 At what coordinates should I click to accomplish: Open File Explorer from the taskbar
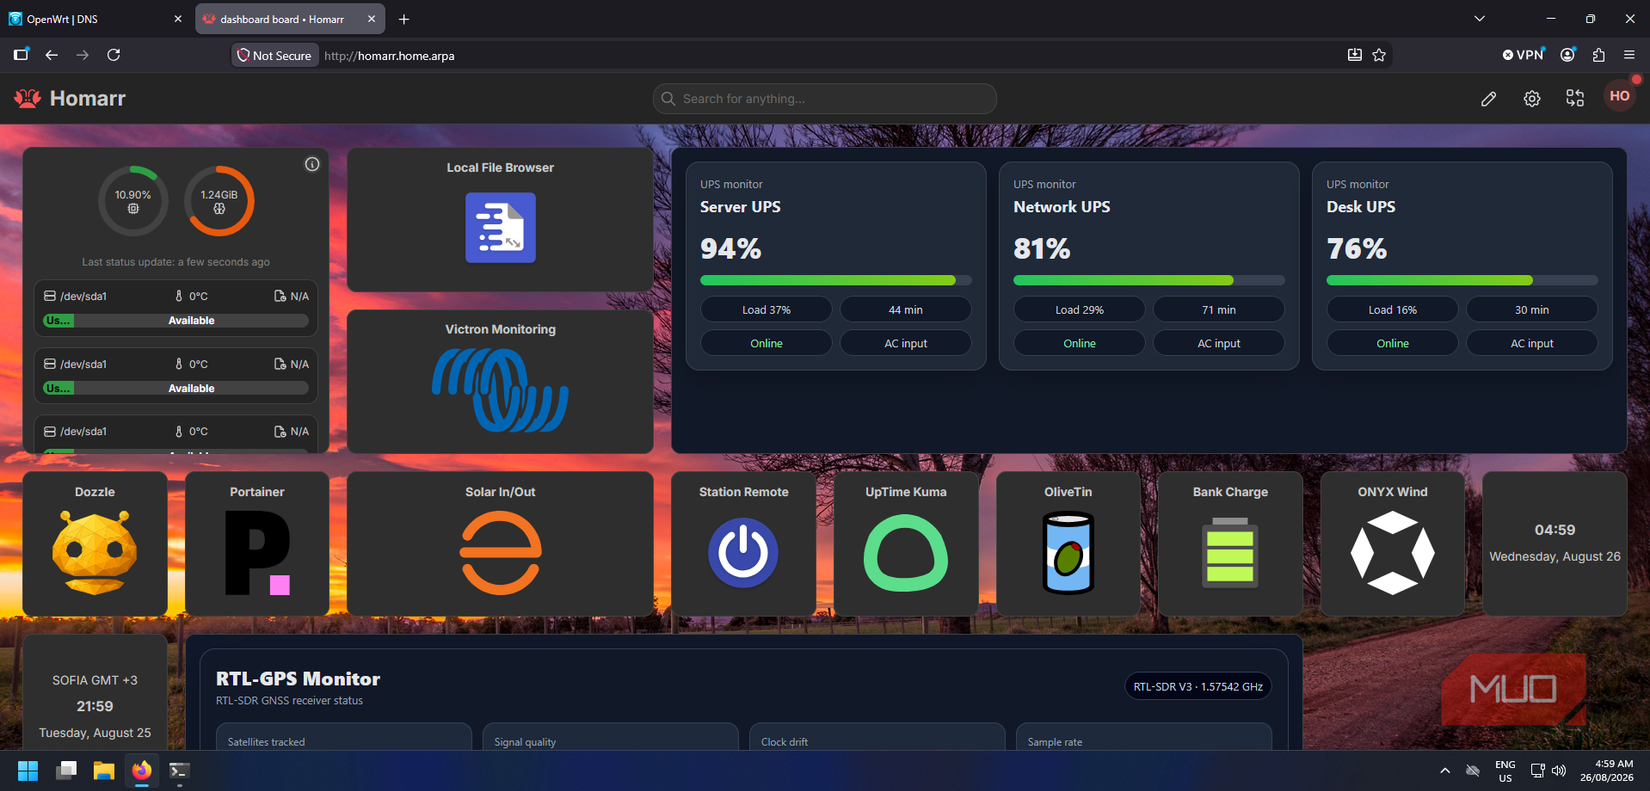(104, 770)
